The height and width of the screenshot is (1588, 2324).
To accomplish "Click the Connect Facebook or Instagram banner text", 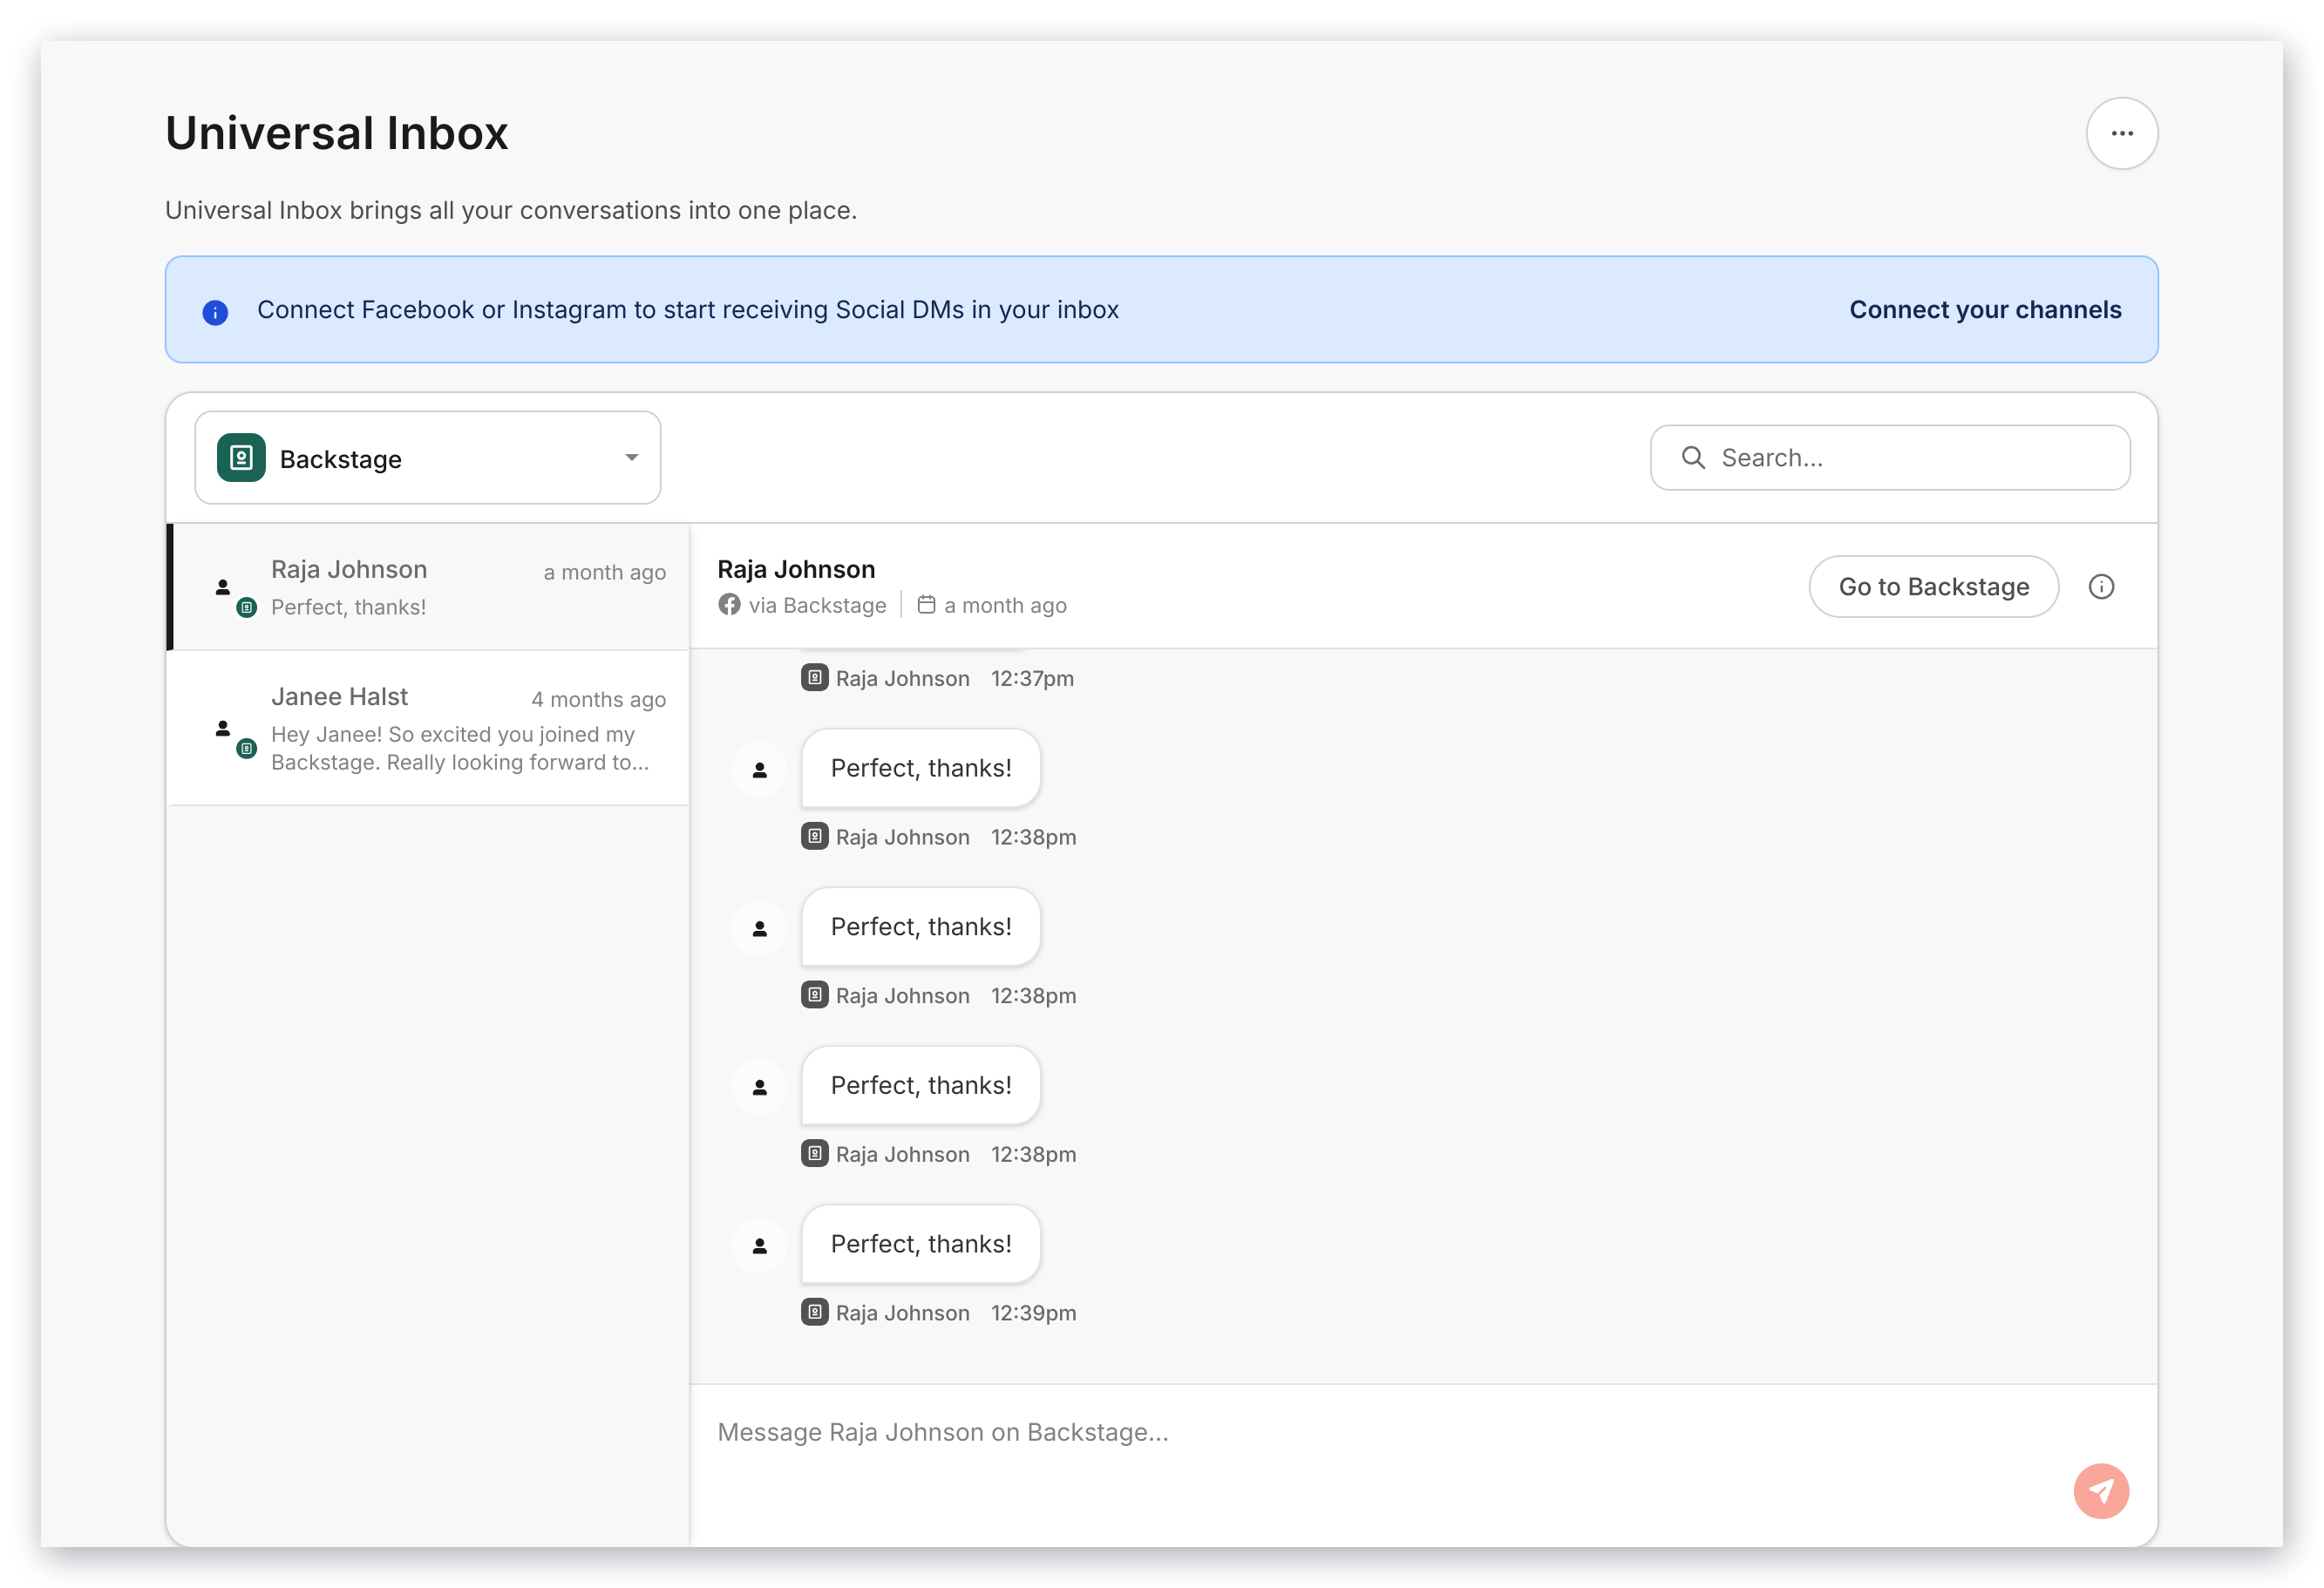I will pos(688,310).
